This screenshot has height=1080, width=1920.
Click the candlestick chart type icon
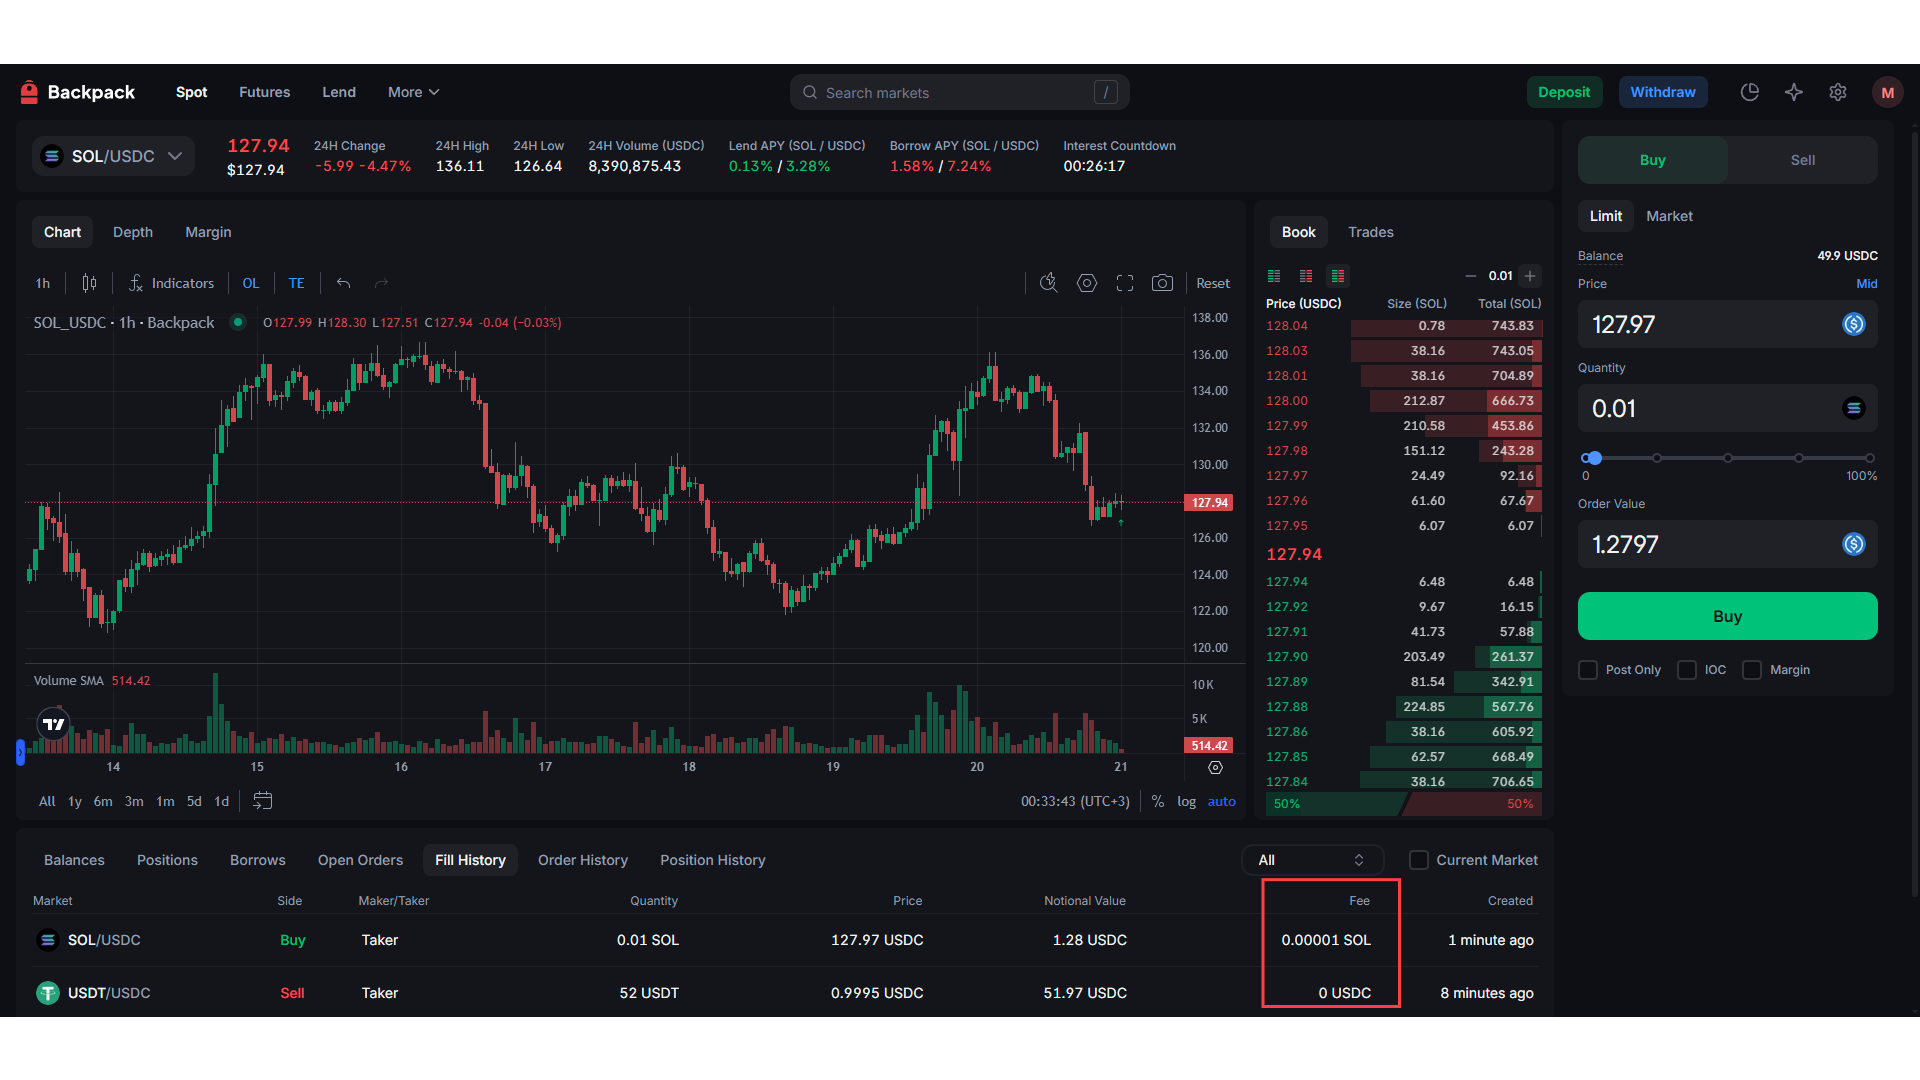(x=89, y=283)
